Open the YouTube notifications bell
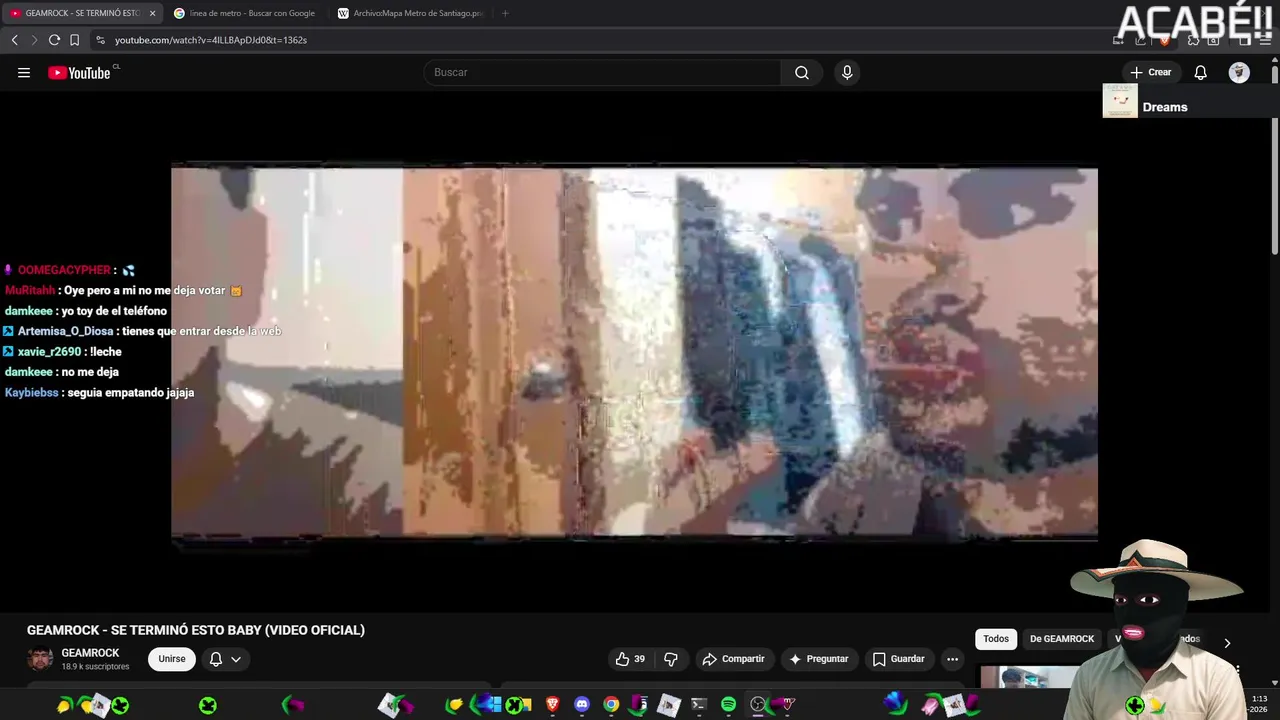Image resolution: width=1280 pixels, height=720 pixels. (x=1200, y=72)
